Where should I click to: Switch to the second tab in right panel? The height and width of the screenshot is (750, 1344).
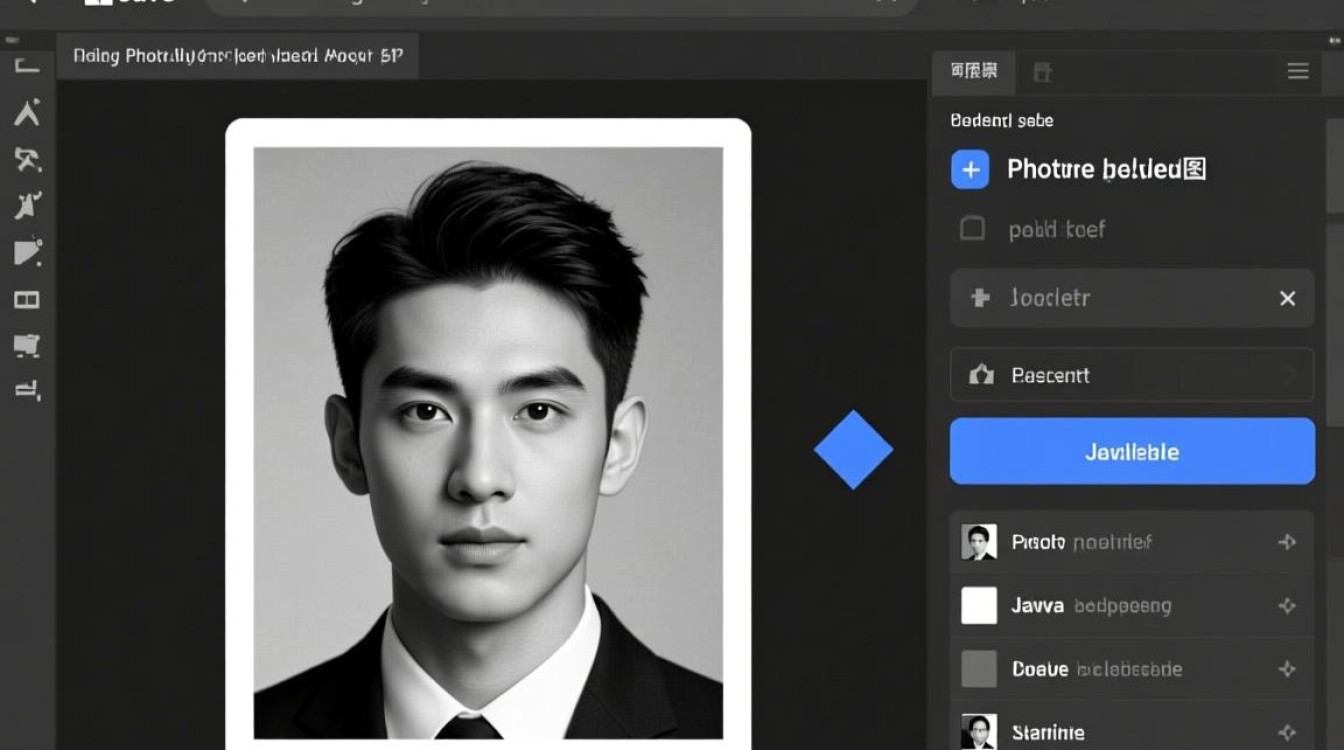click(1042, 72)
